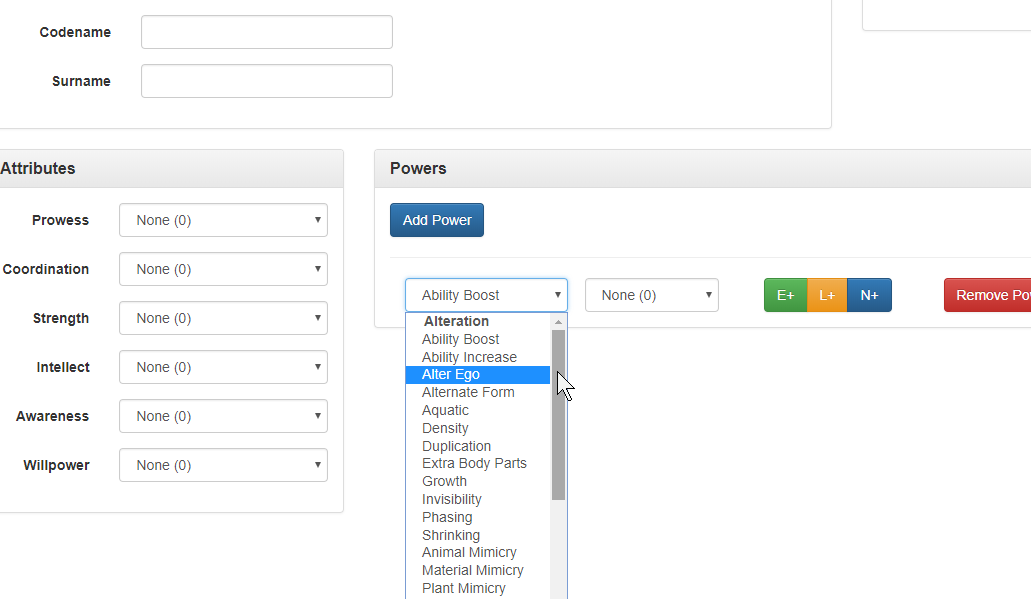Image resolution: width=1031 pixels, height=599 pixels.
Task: Click the power list scrollbar thumb
Action: (558, 415)
